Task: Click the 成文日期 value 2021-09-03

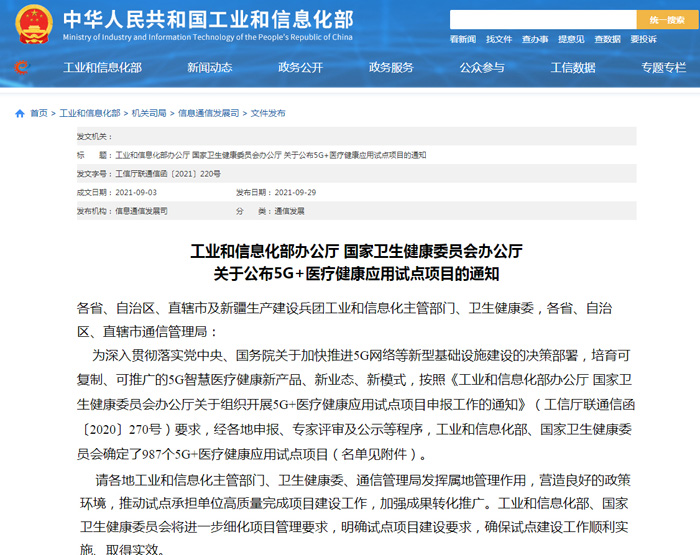Action: tap(136, 192)
